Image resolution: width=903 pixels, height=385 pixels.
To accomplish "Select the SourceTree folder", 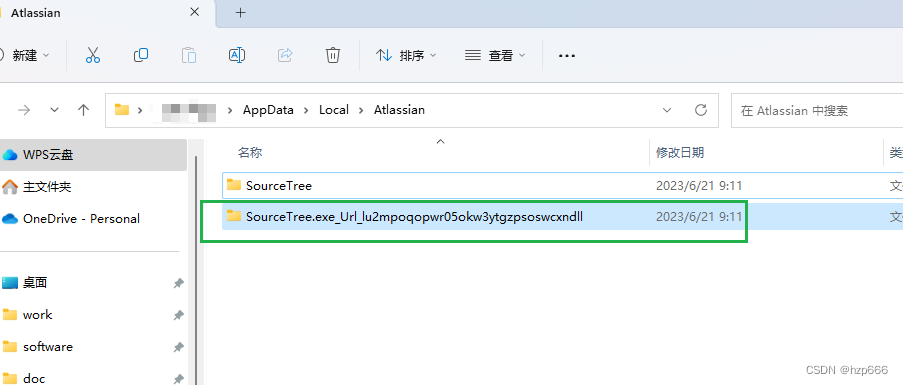I will point(562,185).
